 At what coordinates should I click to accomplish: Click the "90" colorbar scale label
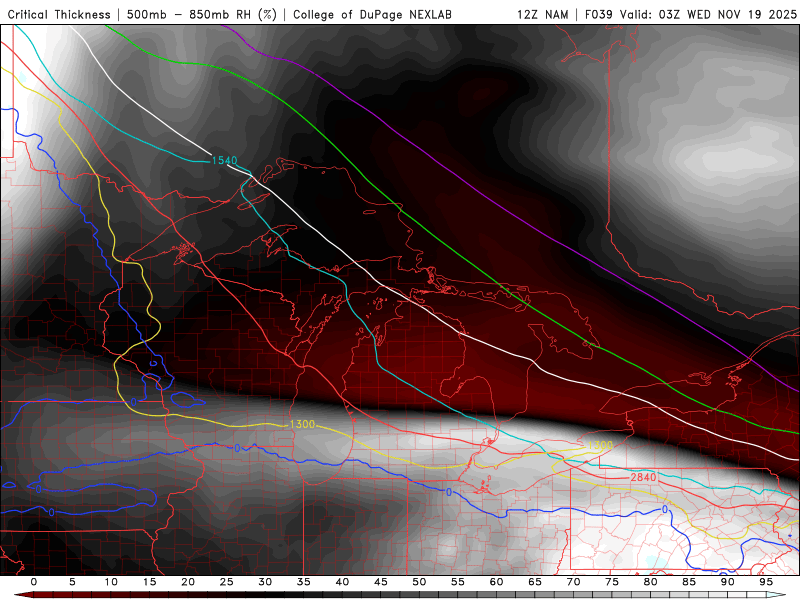(728, 582)
